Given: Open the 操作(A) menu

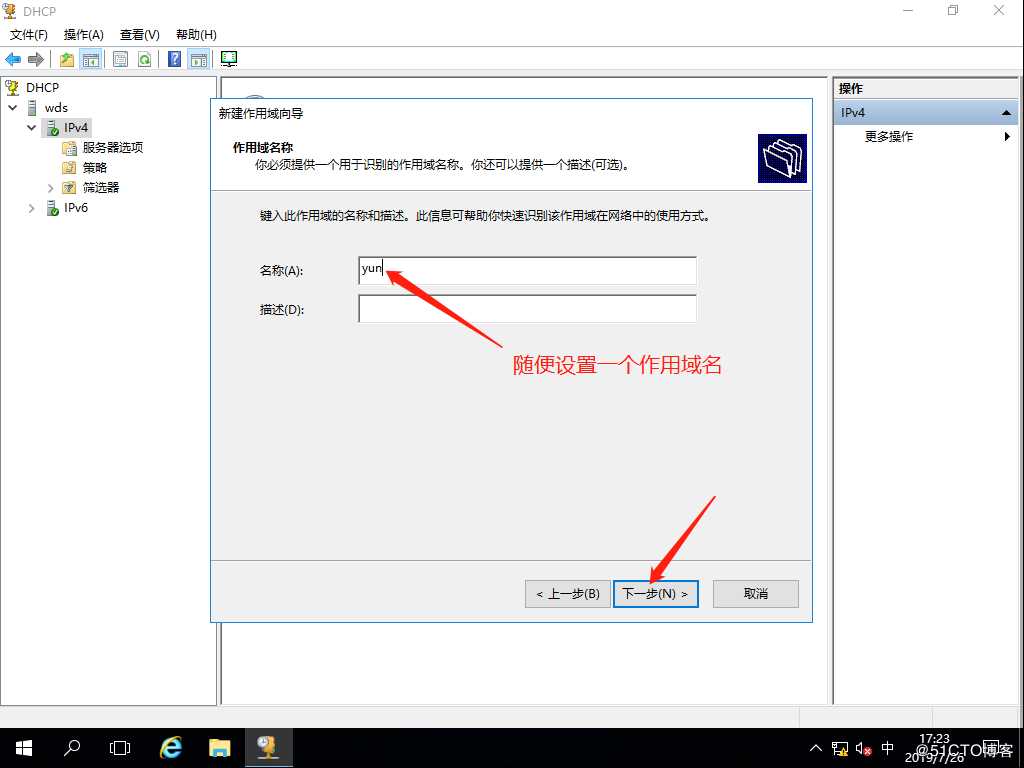Looking at the screenshot, I should pyautogui.click(x=84, y=35).
